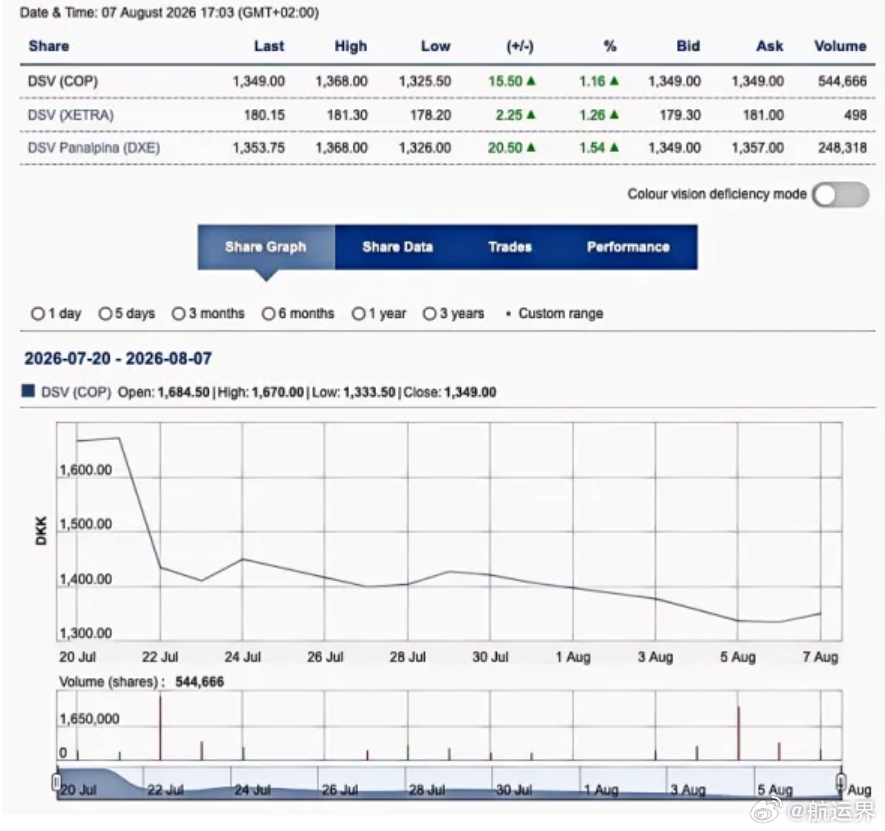Click the 1,353.75 last price cell

coord(259,148)
